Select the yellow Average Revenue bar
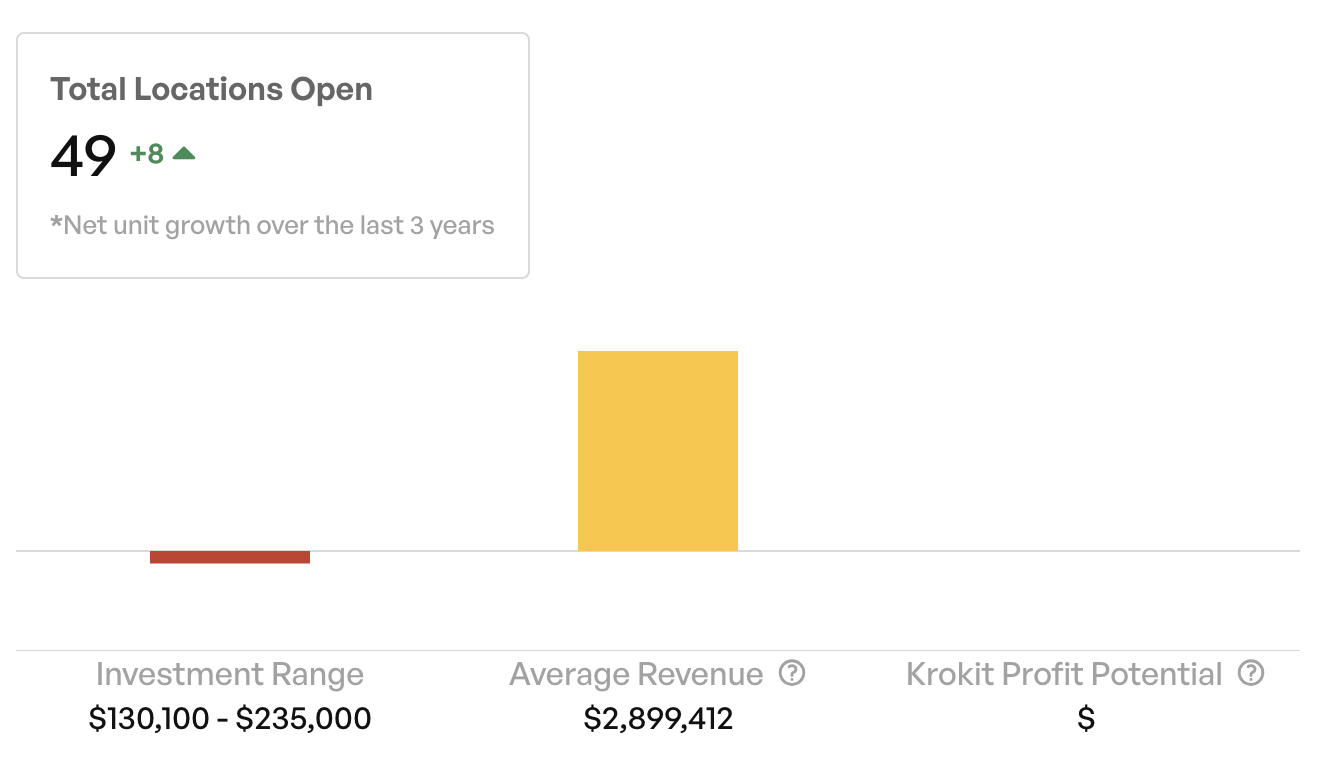This screenshot has height=766, width=1340. click(x=657, y=451)
